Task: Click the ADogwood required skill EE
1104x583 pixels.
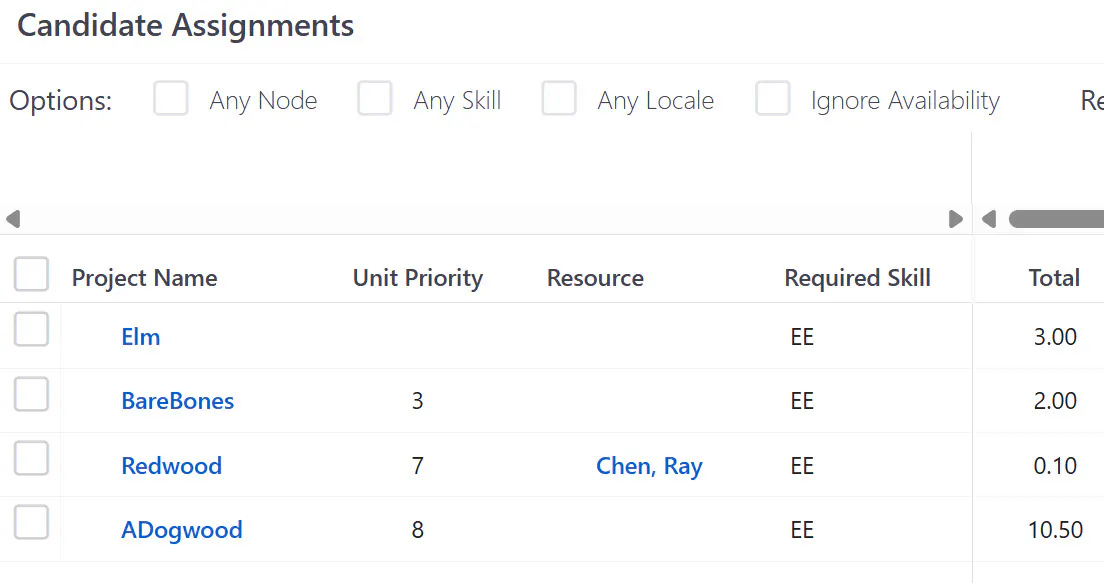Action: [x=802, y=530]
